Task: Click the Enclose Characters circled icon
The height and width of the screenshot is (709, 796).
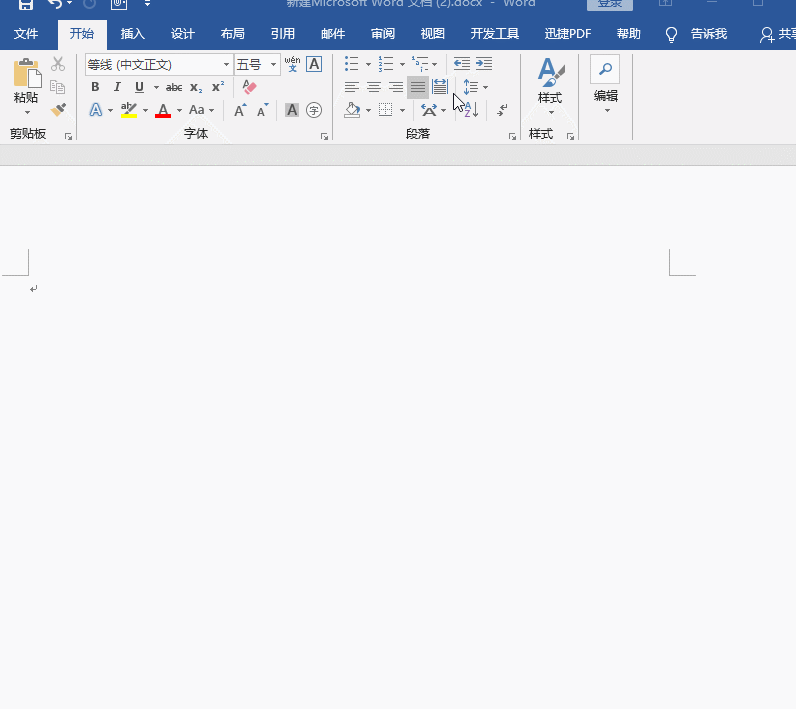Action: (314, 110)
